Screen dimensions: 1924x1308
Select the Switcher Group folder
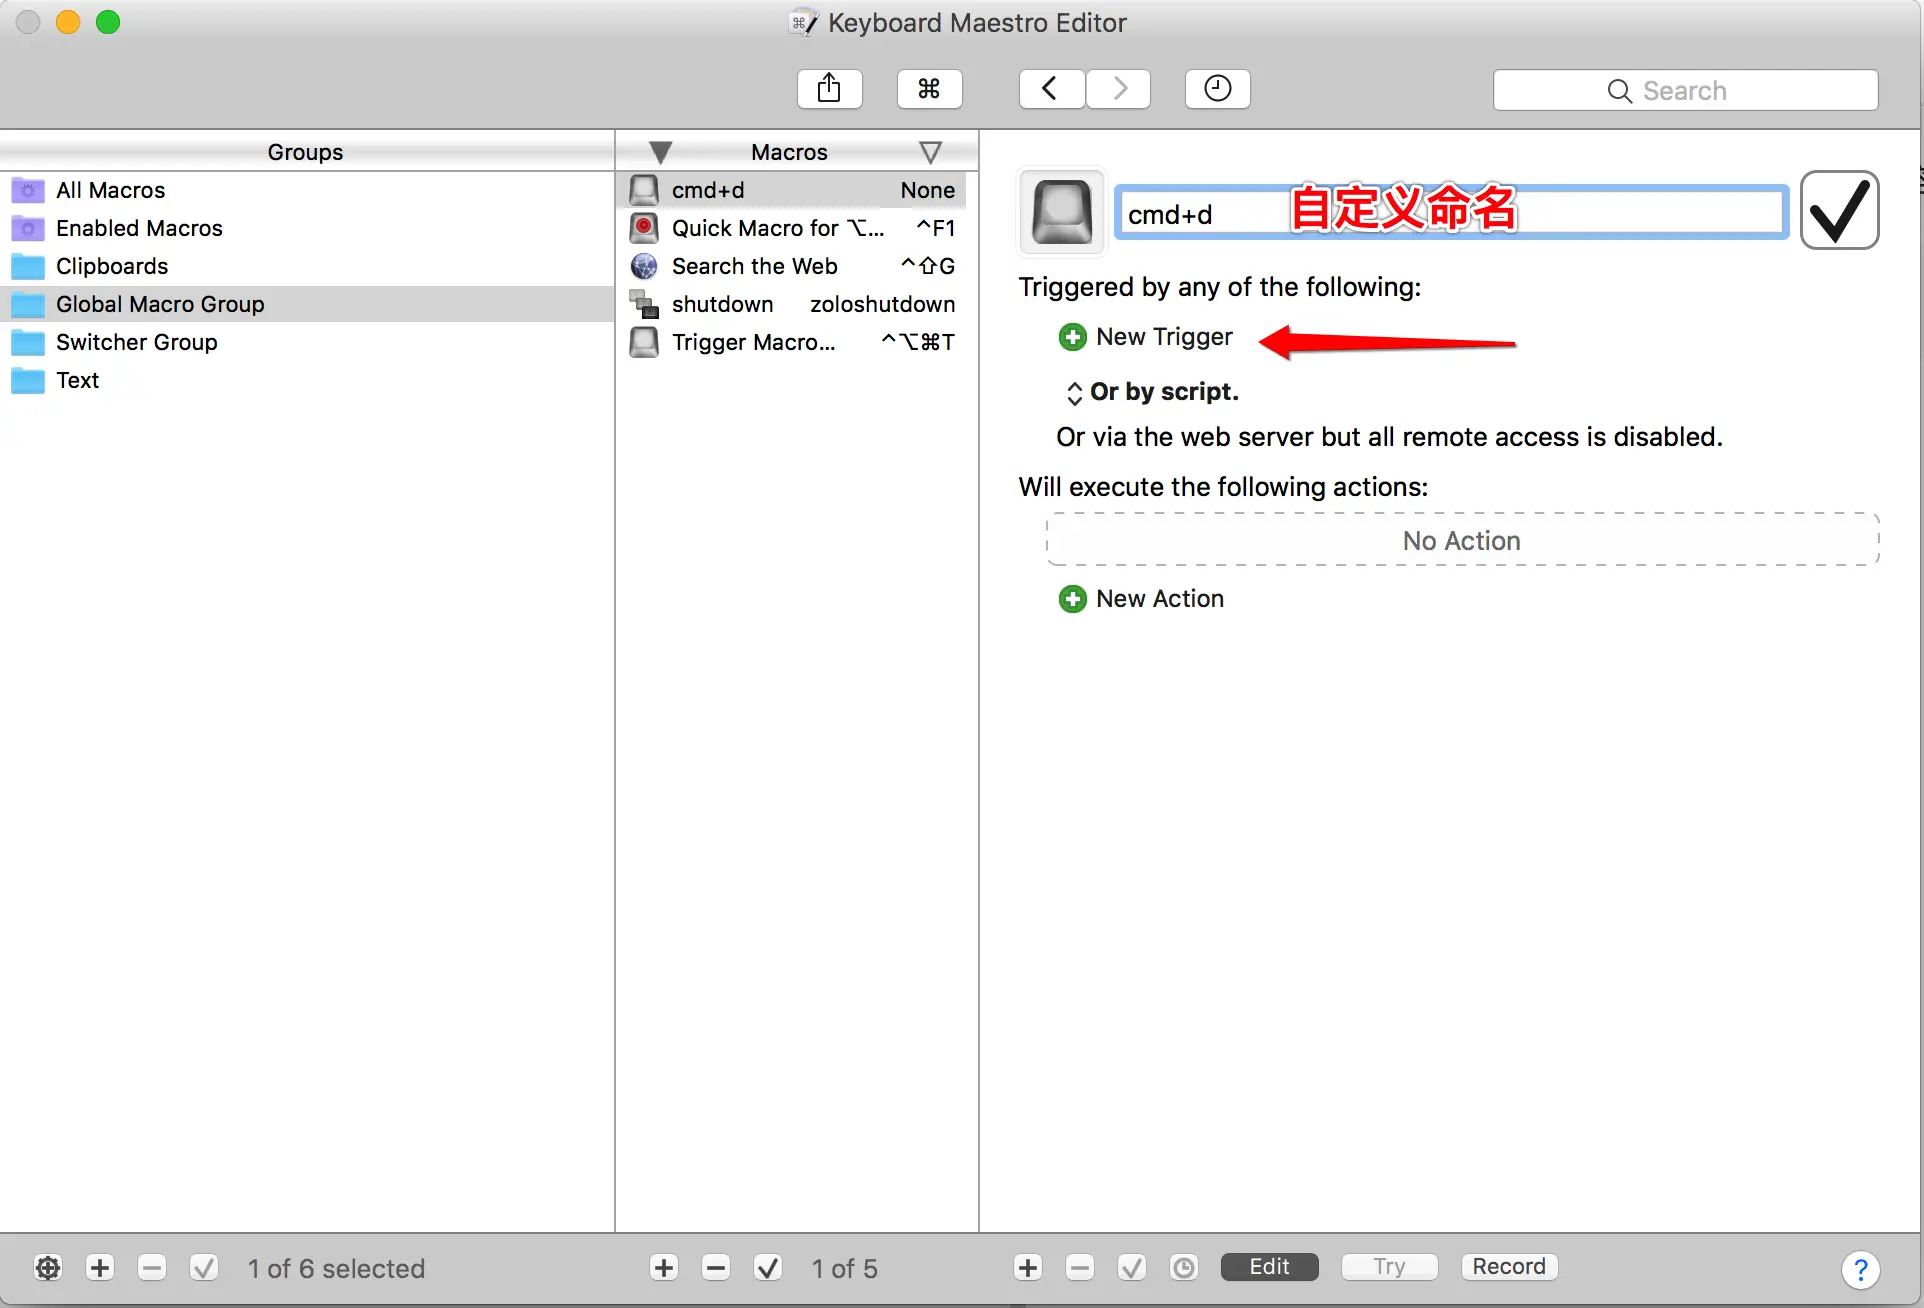point(137,342)
